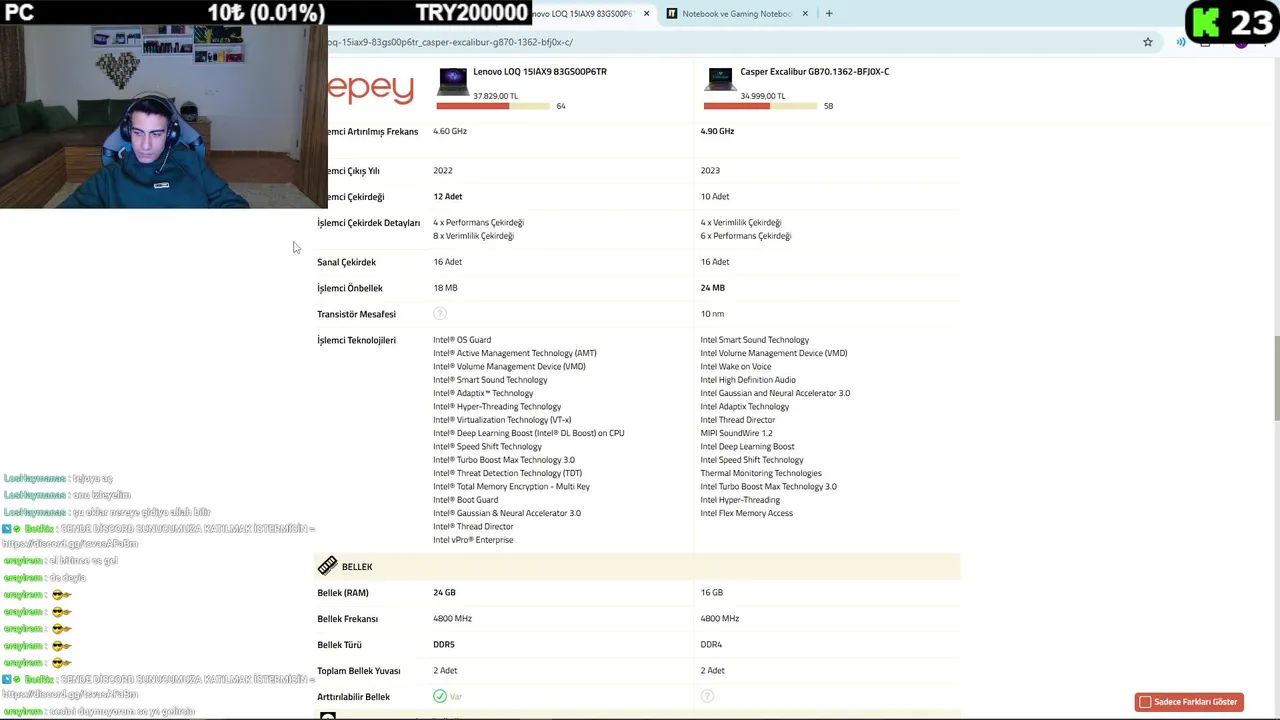Select the '18 MB' cache value
The height and width of the screenshot is (720, 1280).
tap(445, 288)
